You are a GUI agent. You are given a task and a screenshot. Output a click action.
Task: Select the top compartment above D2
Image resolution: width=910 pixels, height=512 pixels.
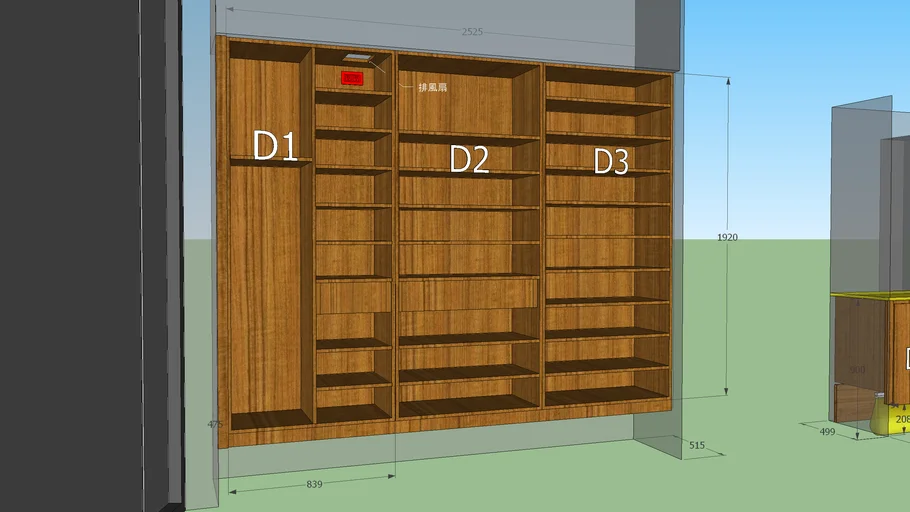[x=455, y=100]
